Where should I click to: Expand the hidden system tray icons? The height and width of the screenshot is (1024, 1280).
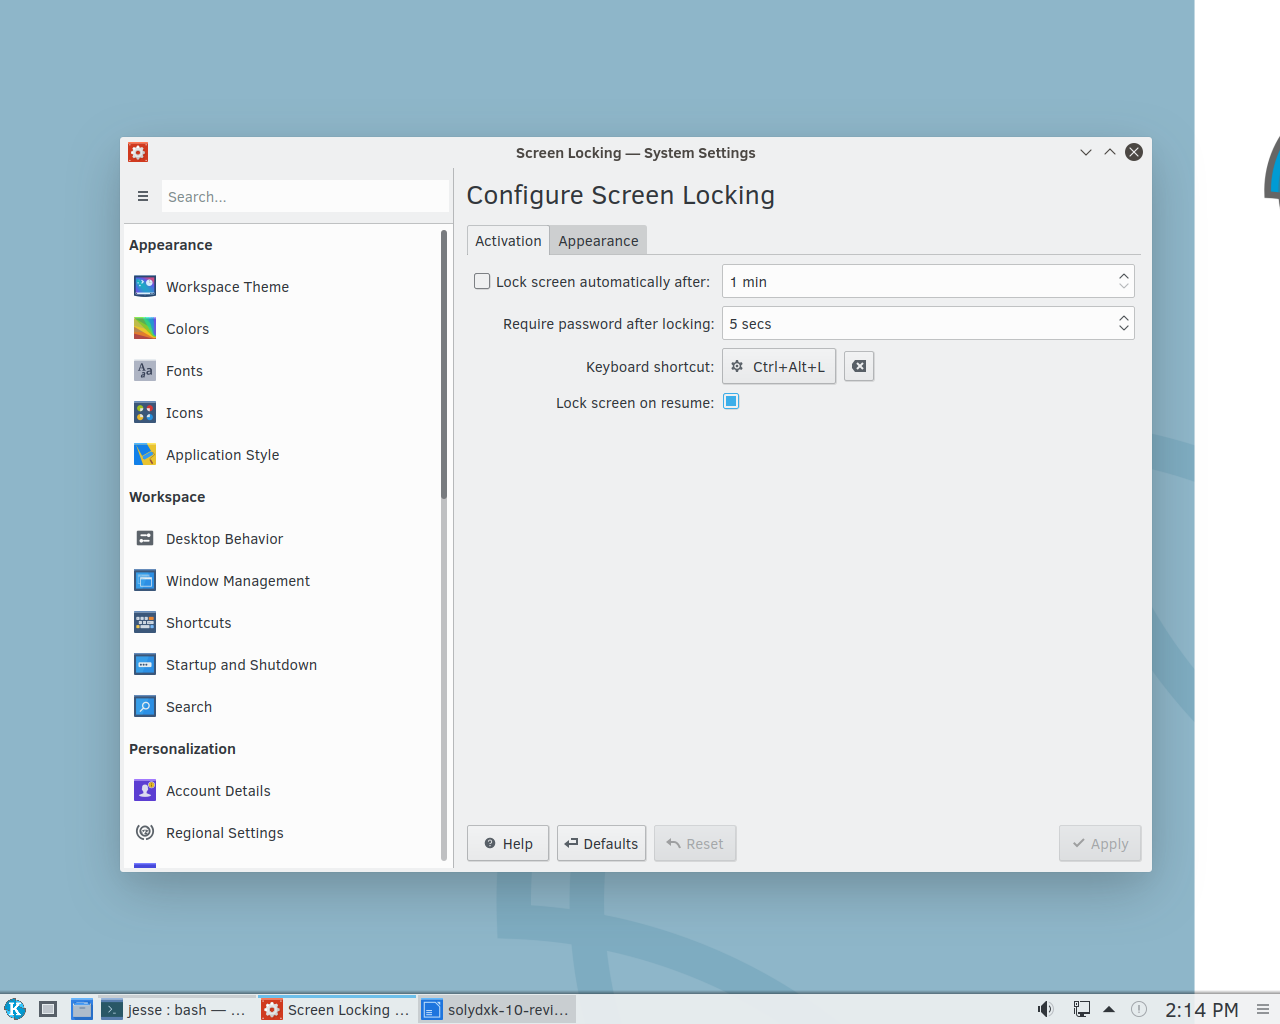coord(1109,1009)
